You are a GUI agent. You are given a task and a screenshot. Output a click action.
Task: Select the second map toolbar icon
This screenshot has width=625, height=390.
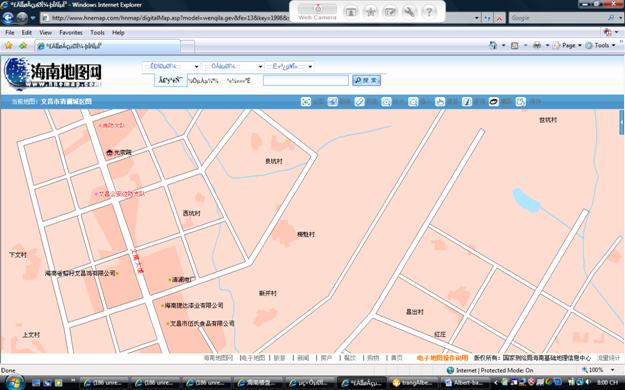point(332,102)
